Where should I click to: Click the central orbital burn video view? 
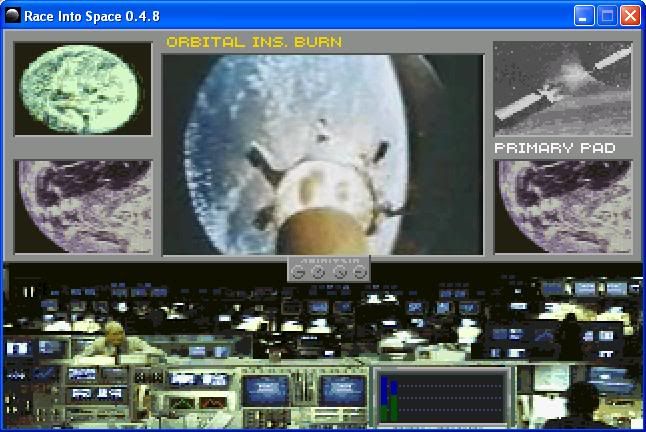[323, 155]
